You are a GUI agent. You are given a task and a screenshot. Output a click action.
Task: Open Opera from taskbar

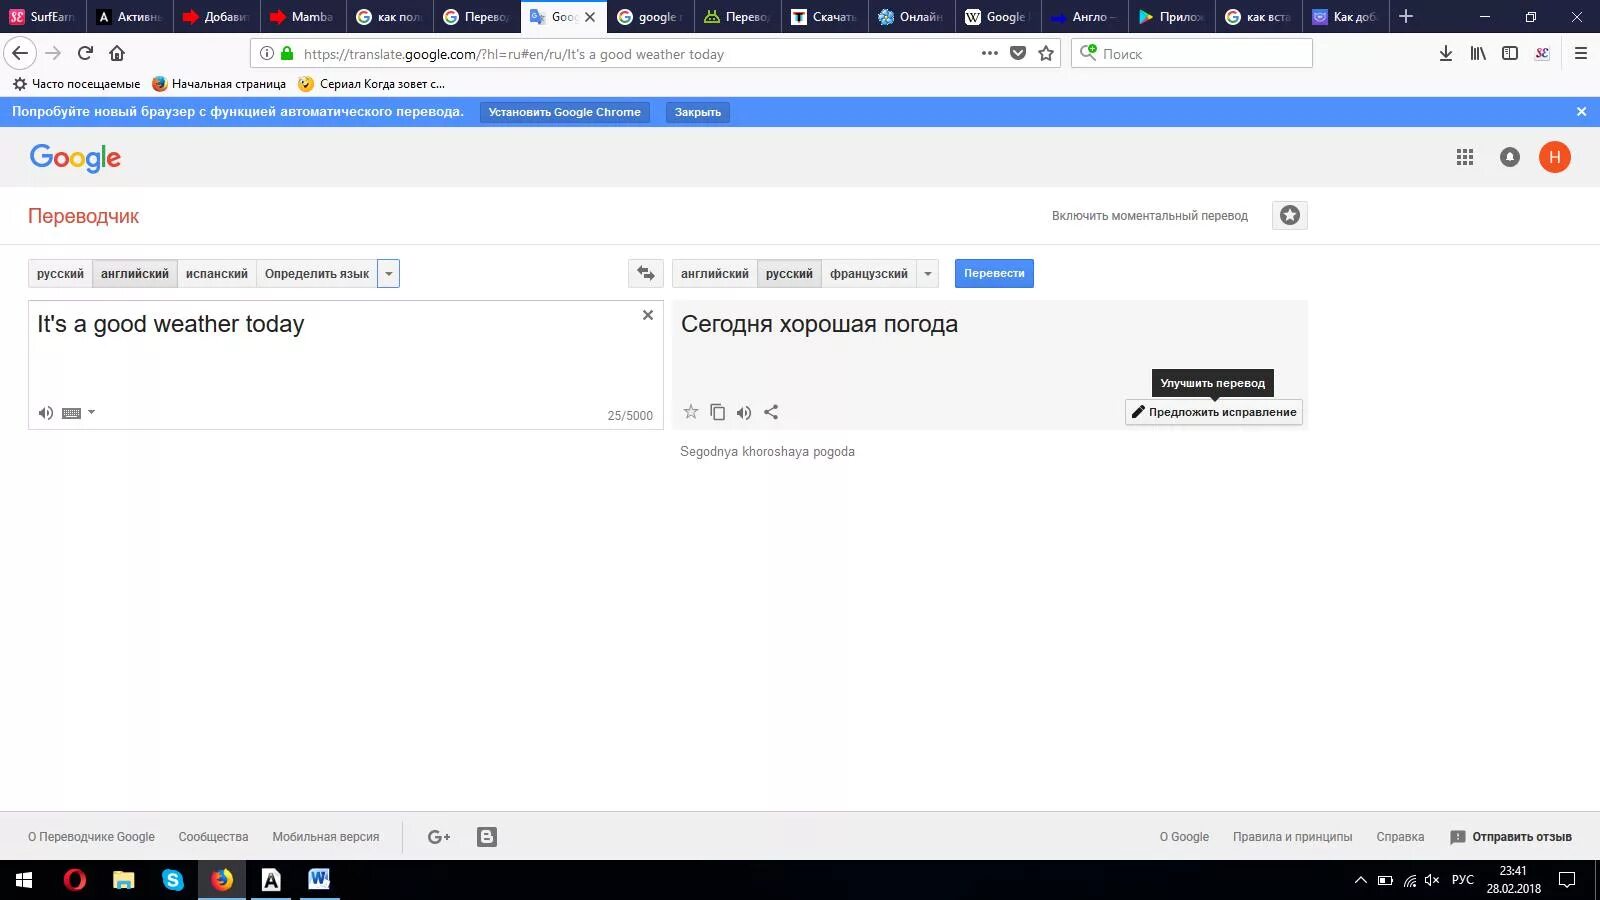click(x=75, y=880)
